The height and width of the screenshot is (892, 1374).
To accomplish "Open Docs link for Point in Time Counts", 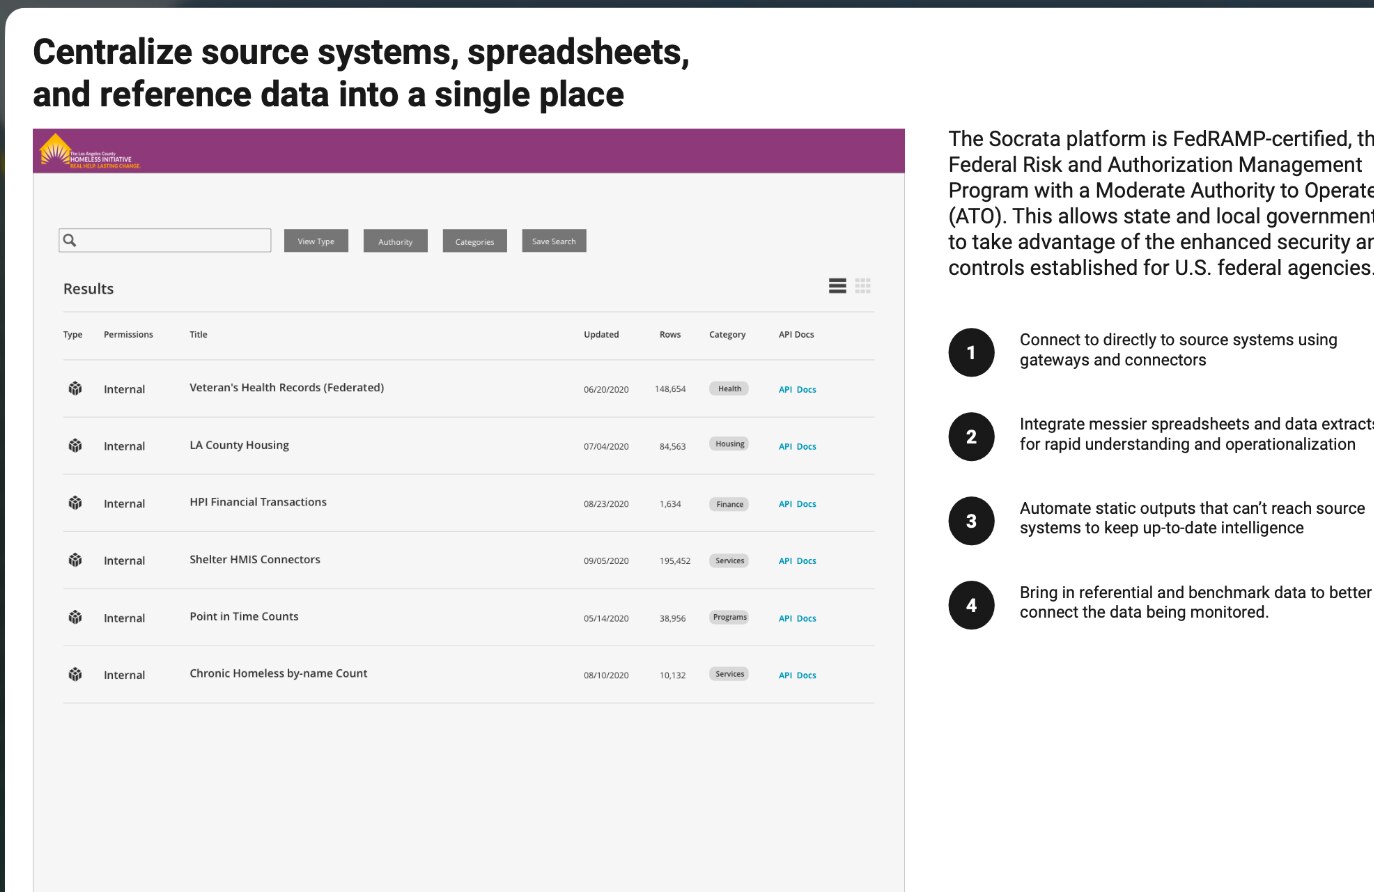I will coord(806,619).
